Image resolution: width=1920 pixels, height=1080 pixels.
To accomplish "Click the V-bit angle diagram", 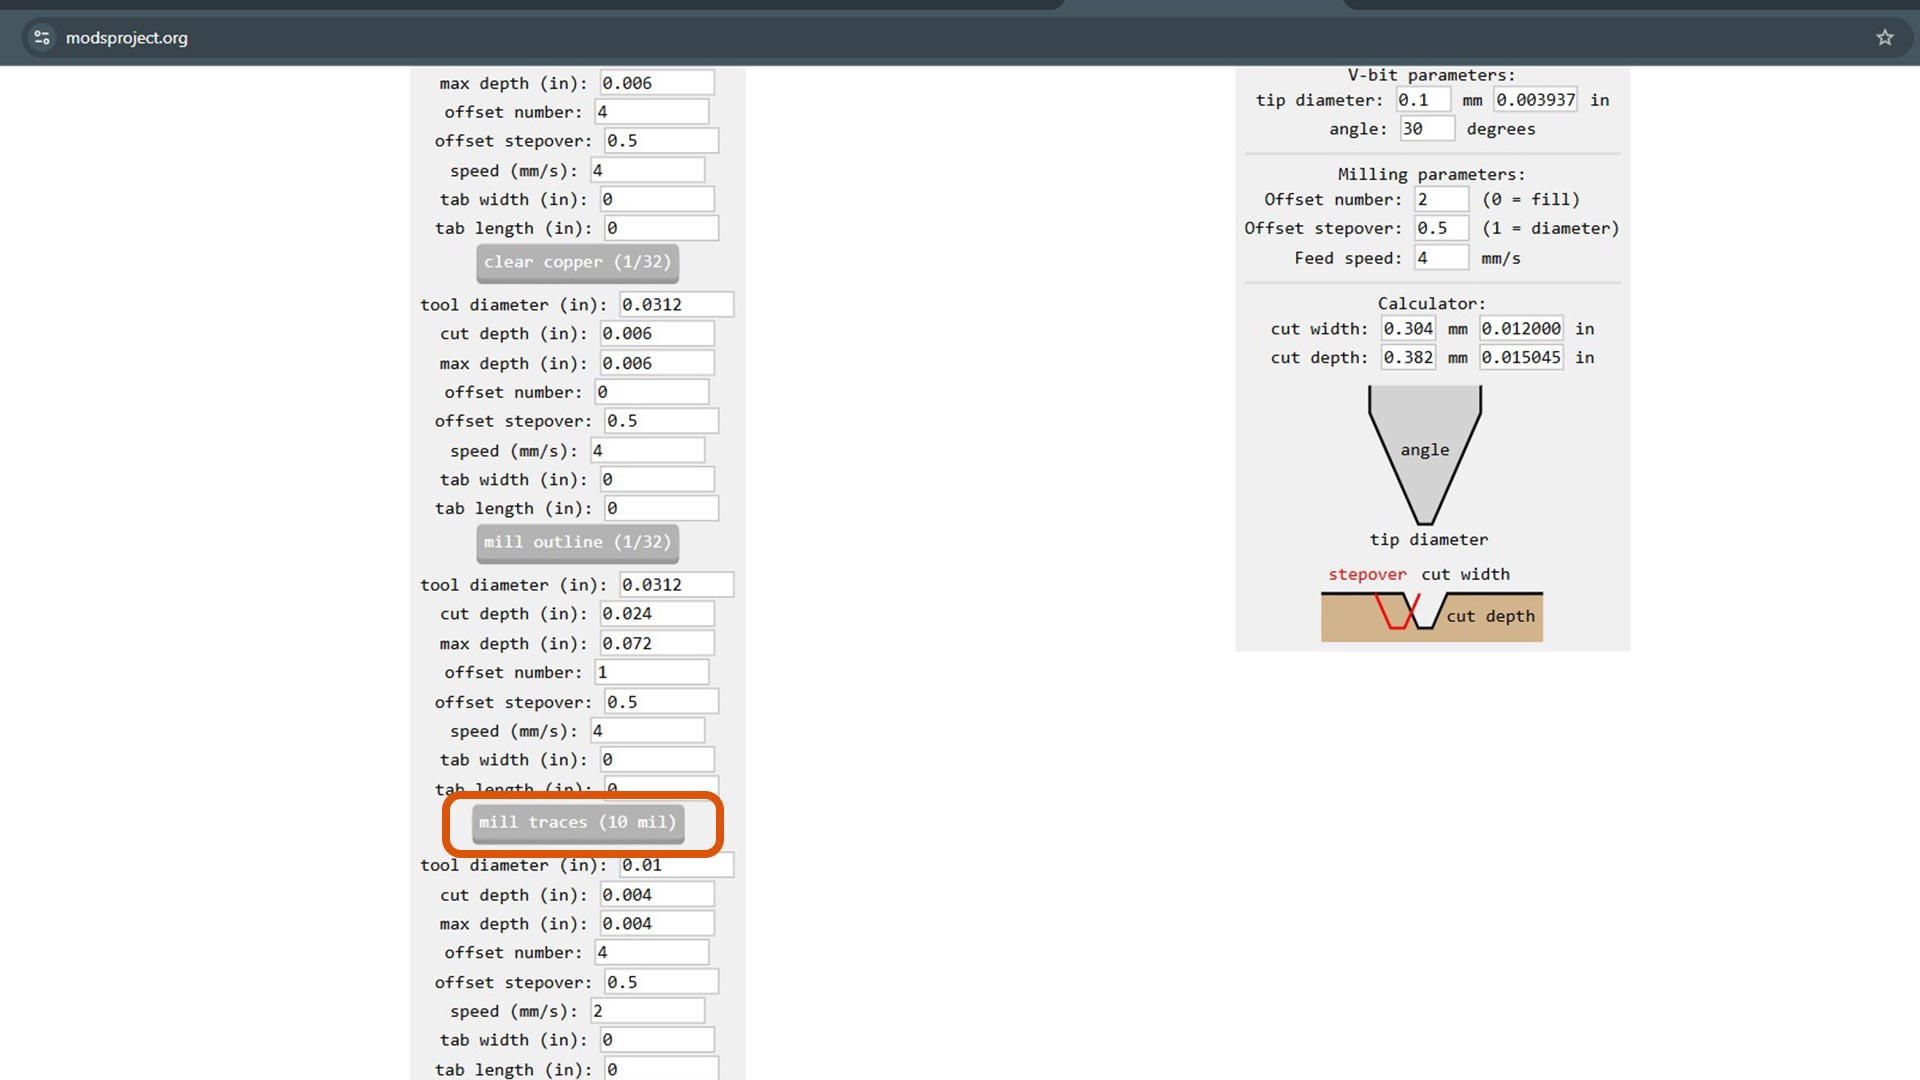I will [1425, 455].
